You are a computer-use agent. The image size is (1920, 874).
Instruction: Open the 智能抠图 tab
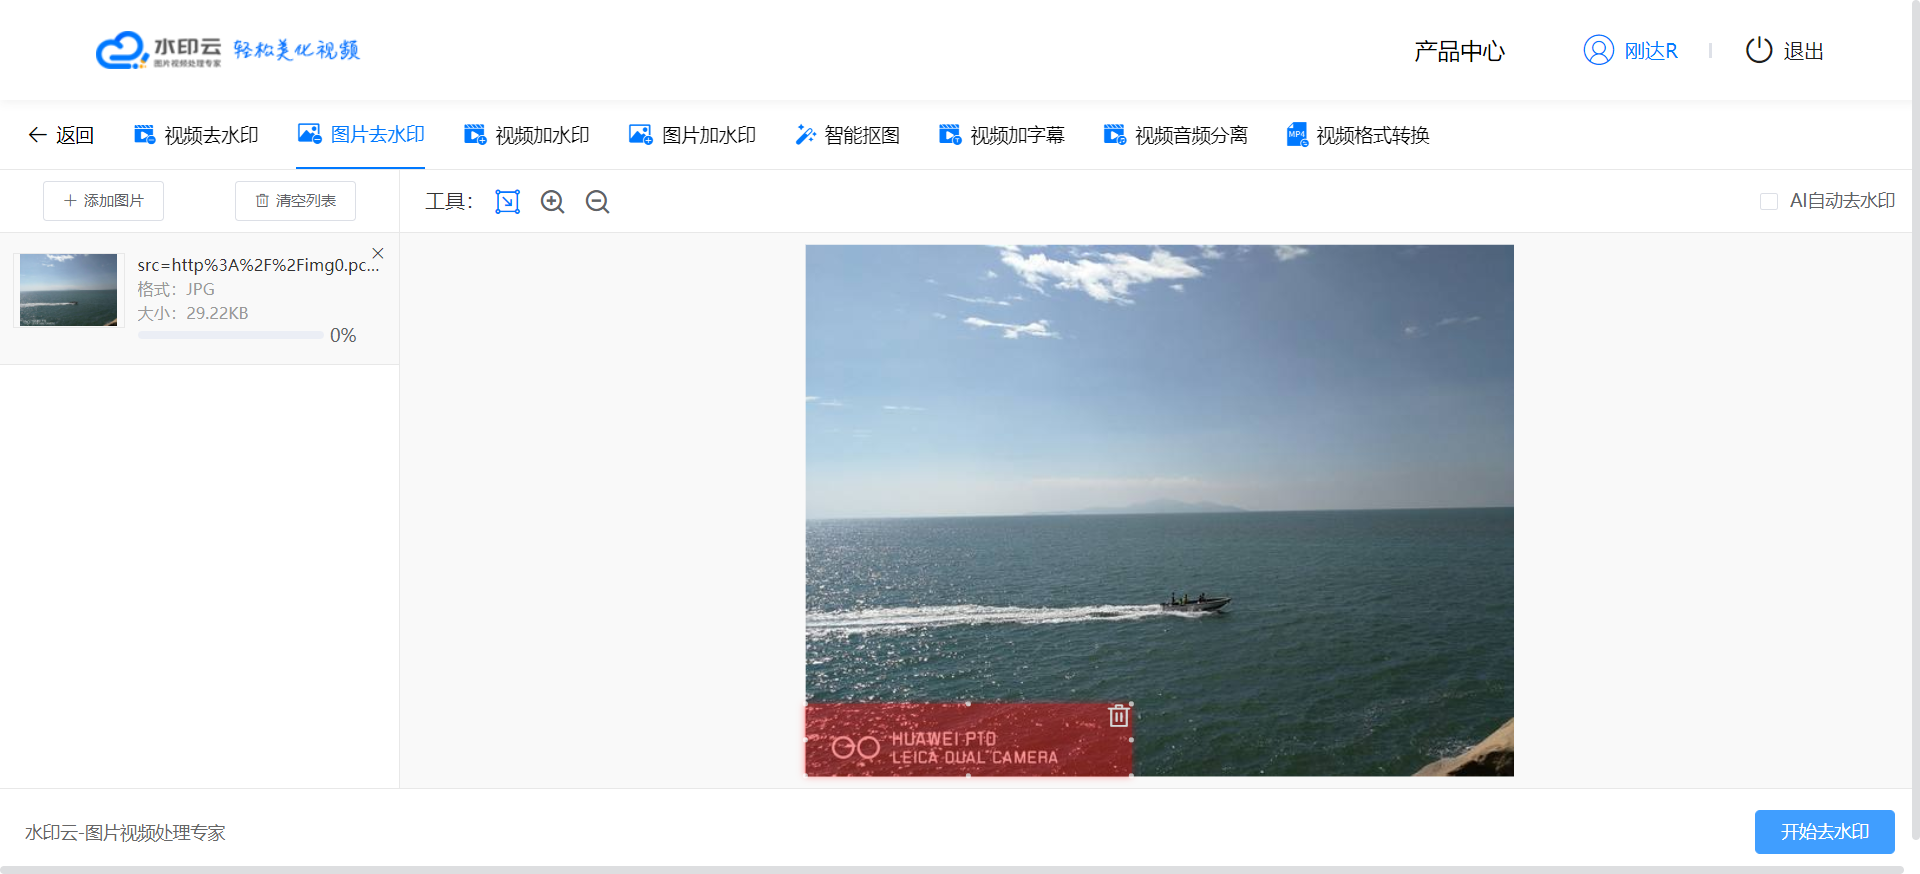click(847, 135)
